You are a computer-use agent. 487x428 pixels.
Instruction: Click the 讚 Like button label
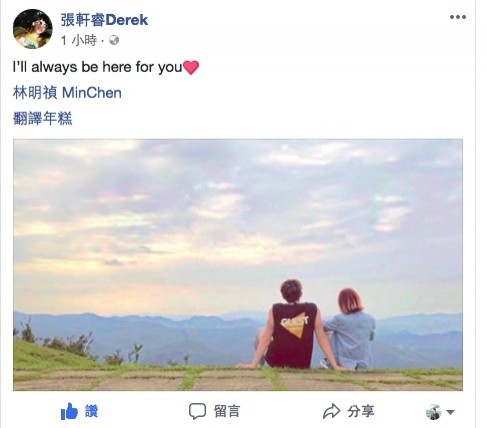(x=91, y=411)
